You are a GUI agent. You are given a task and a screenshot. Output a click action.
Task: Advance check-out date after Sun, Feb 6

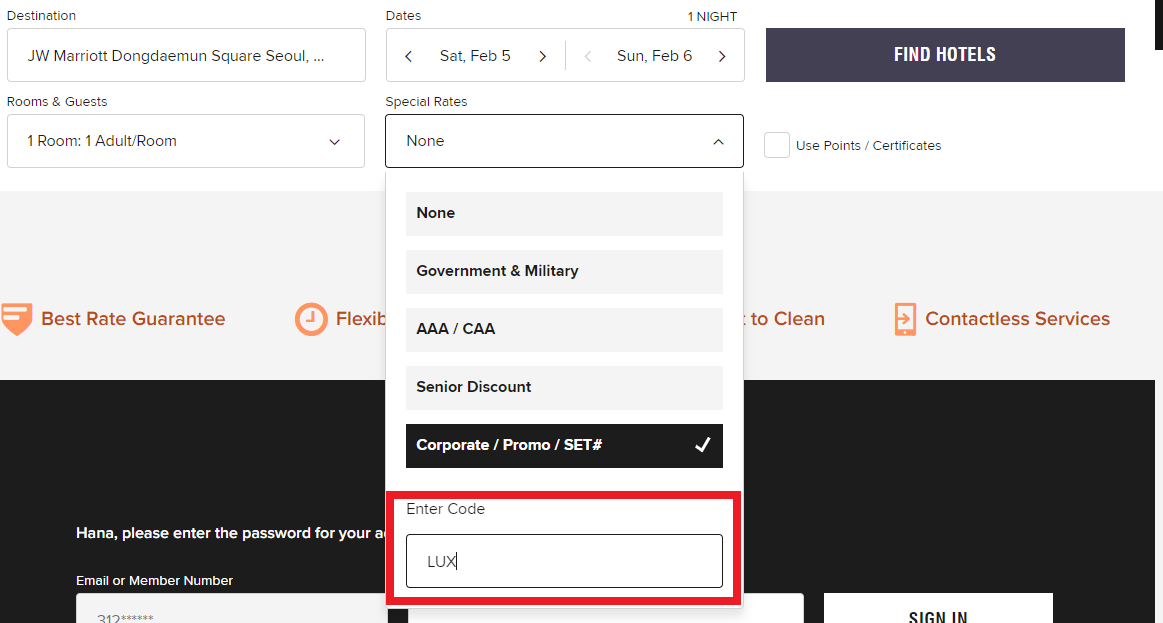pos(722,56)
